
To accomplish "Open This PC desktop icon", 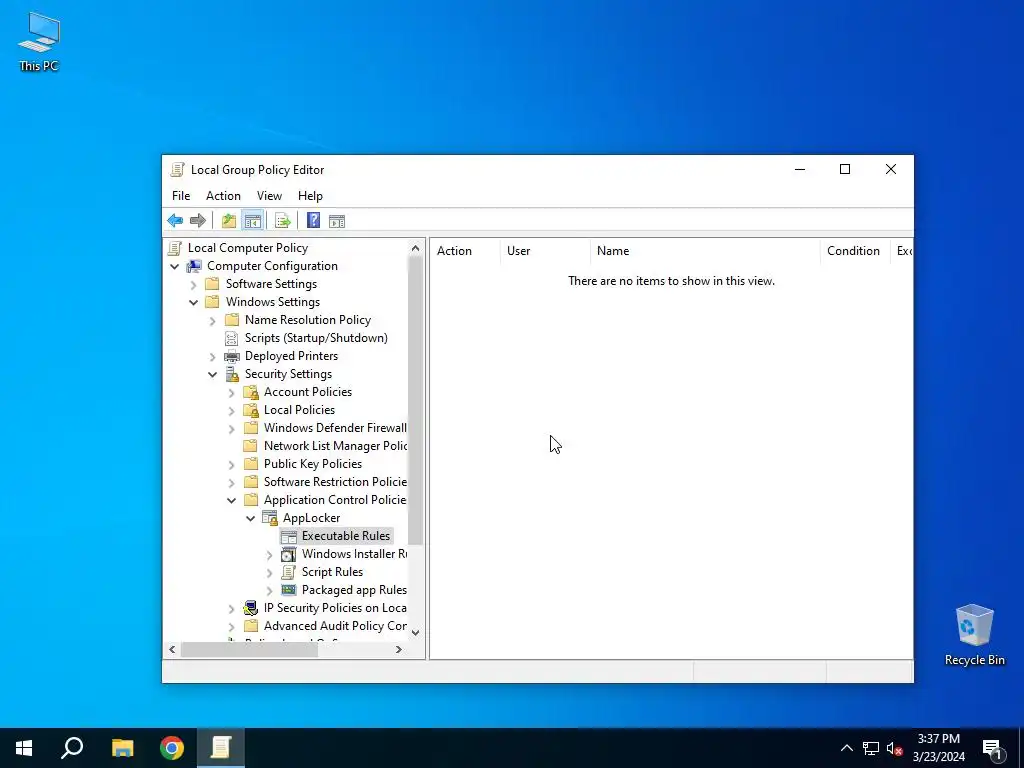I will pos(39,41).
